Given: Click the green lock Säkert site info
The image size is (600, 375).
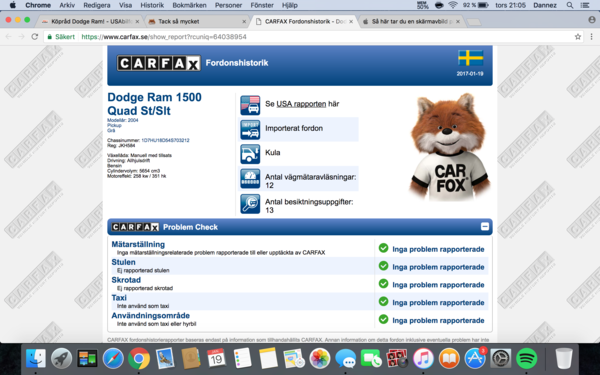Looking at the screenshot, I should tap(61, 37).
